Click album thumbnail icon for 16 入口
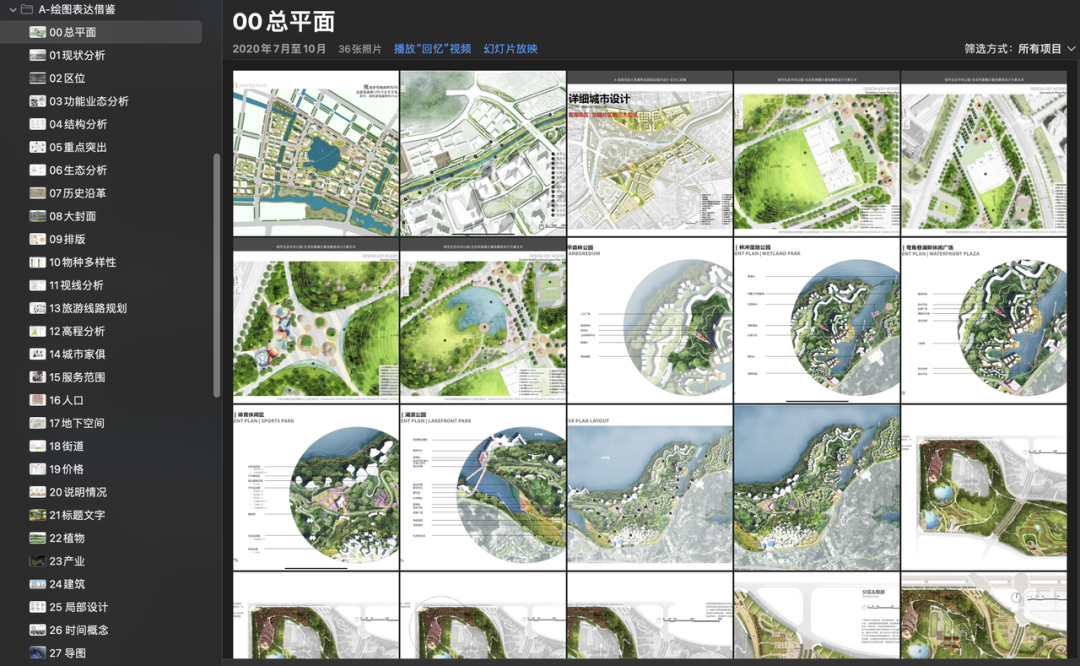 tap(37, 400)
